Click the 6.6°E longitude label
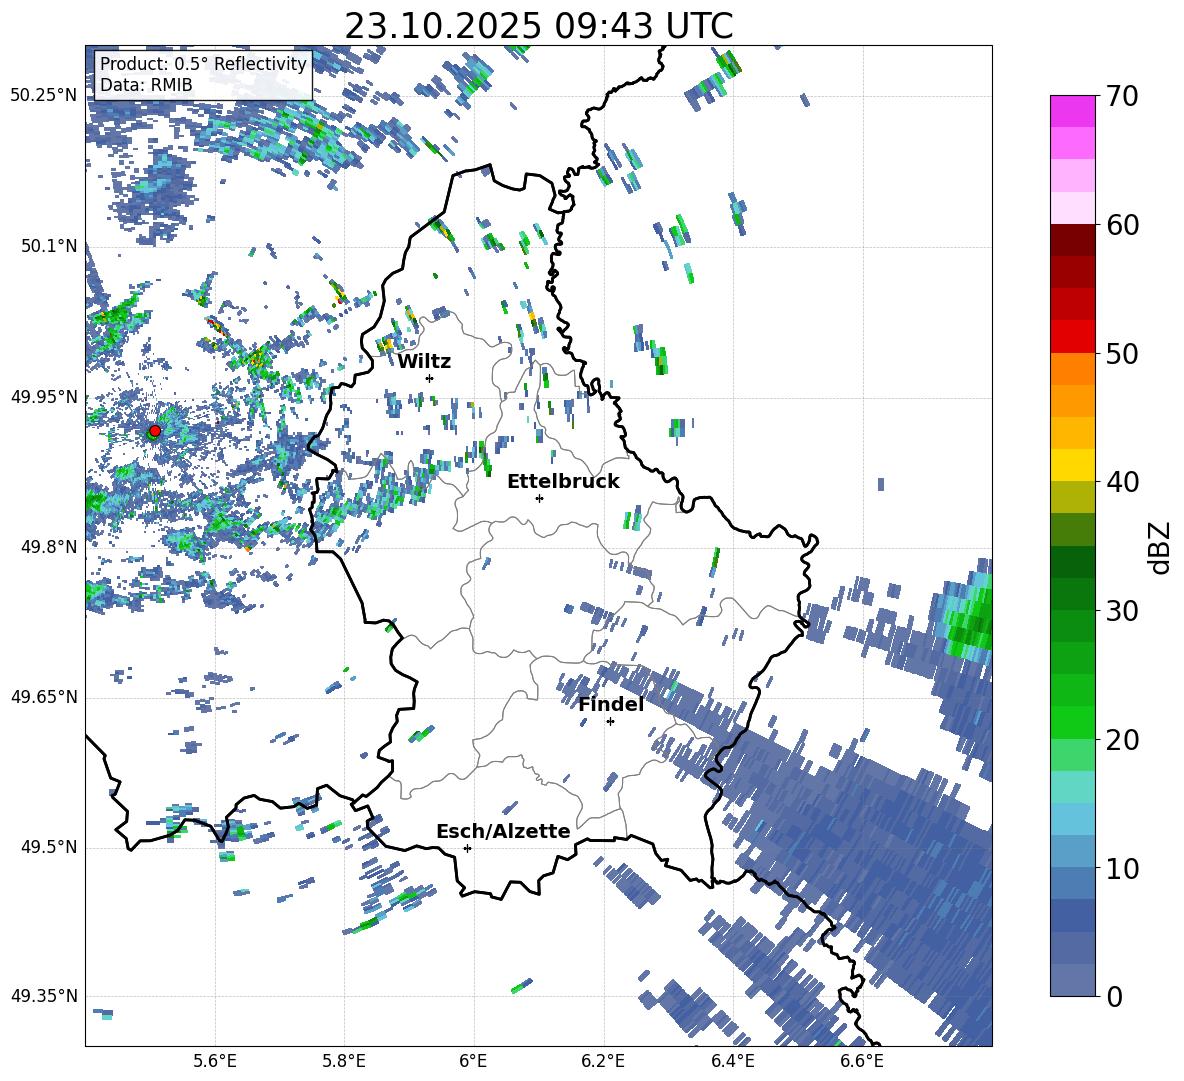Image resolution: width=1184 pixels, height=1081 pixels. 862,1061
